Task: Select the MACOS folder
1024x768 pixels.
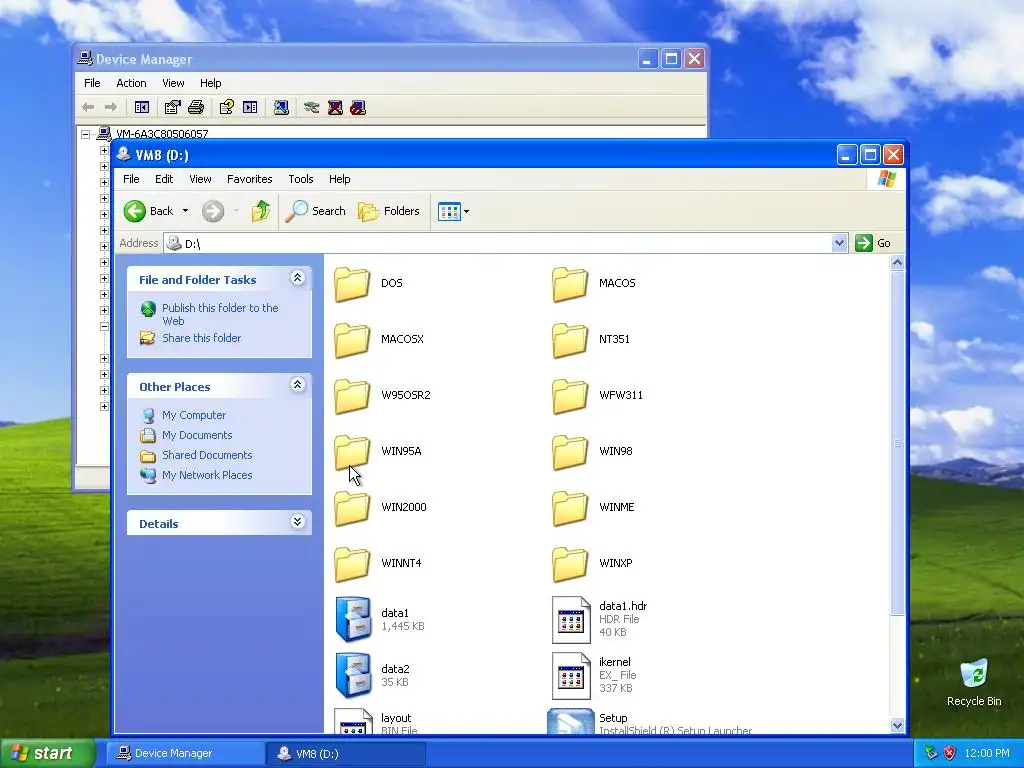Action: (x=594, y=283)
